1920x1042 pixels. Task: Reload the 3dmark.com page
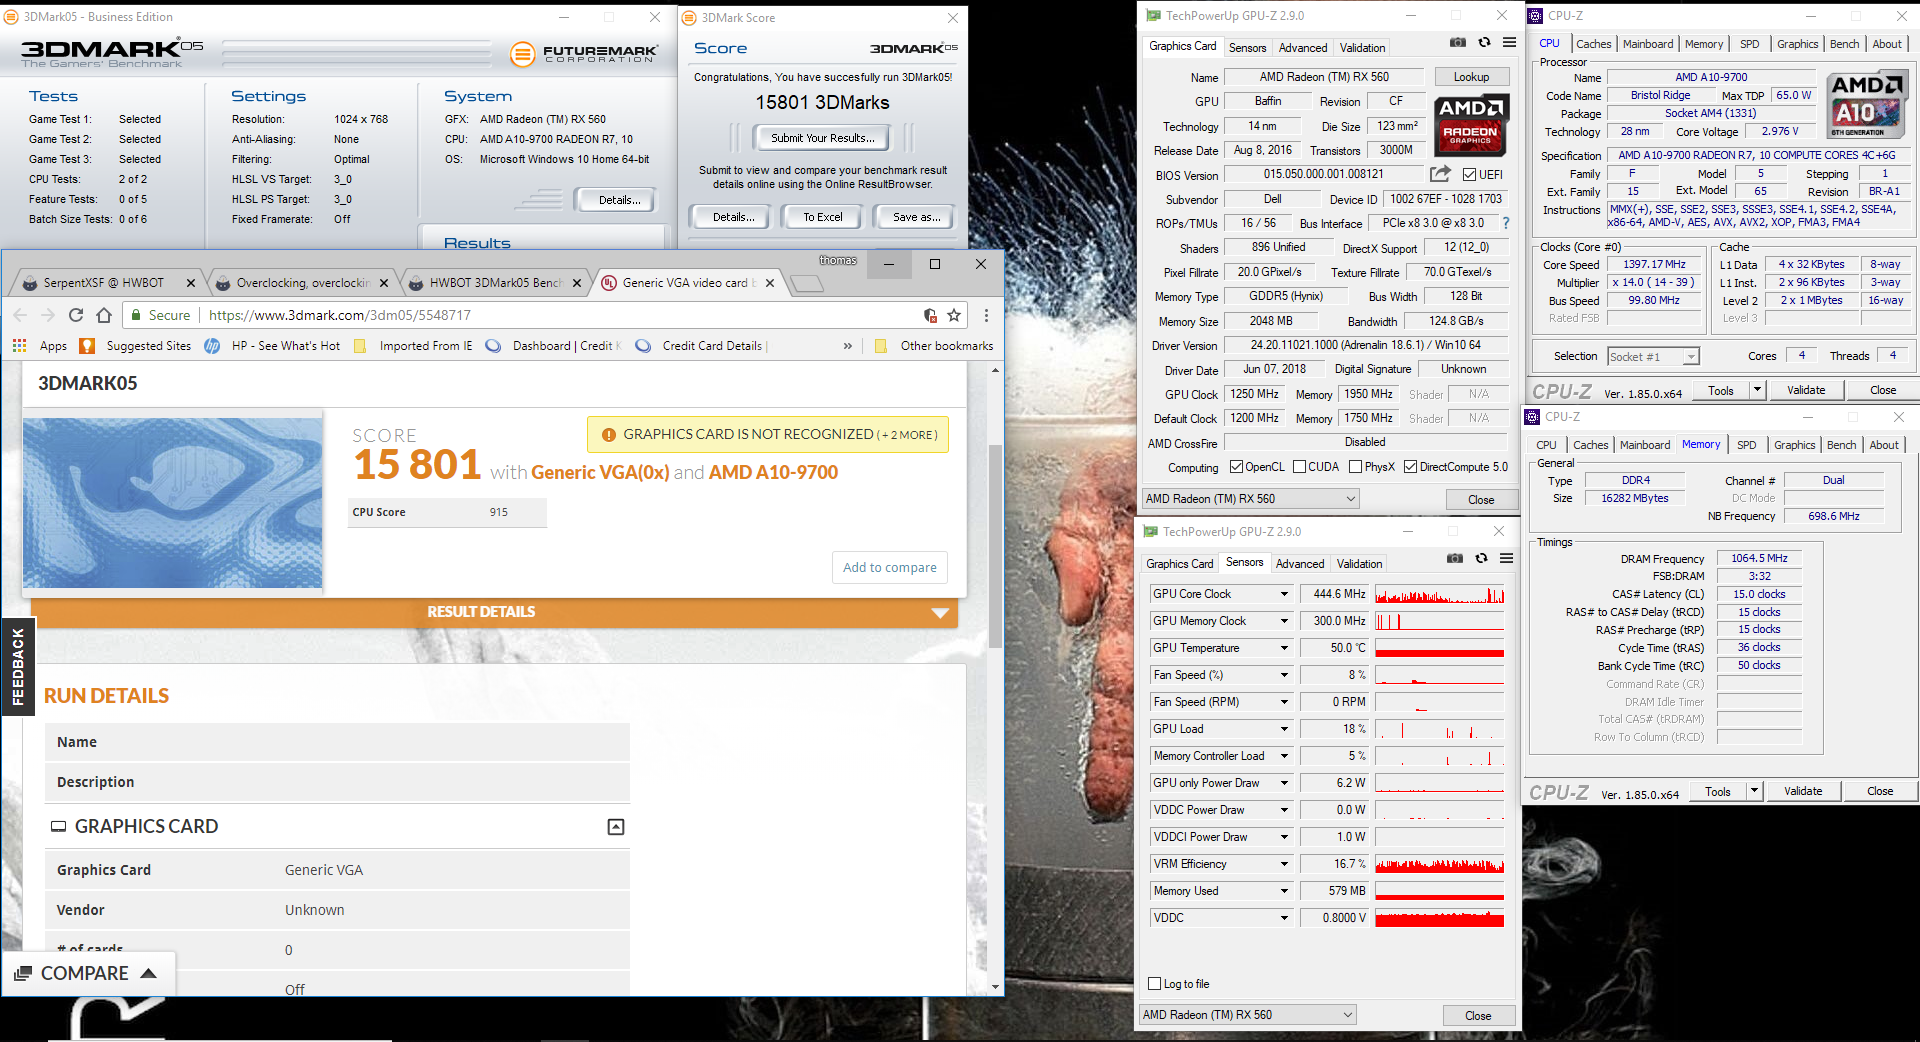click(76, 315)
